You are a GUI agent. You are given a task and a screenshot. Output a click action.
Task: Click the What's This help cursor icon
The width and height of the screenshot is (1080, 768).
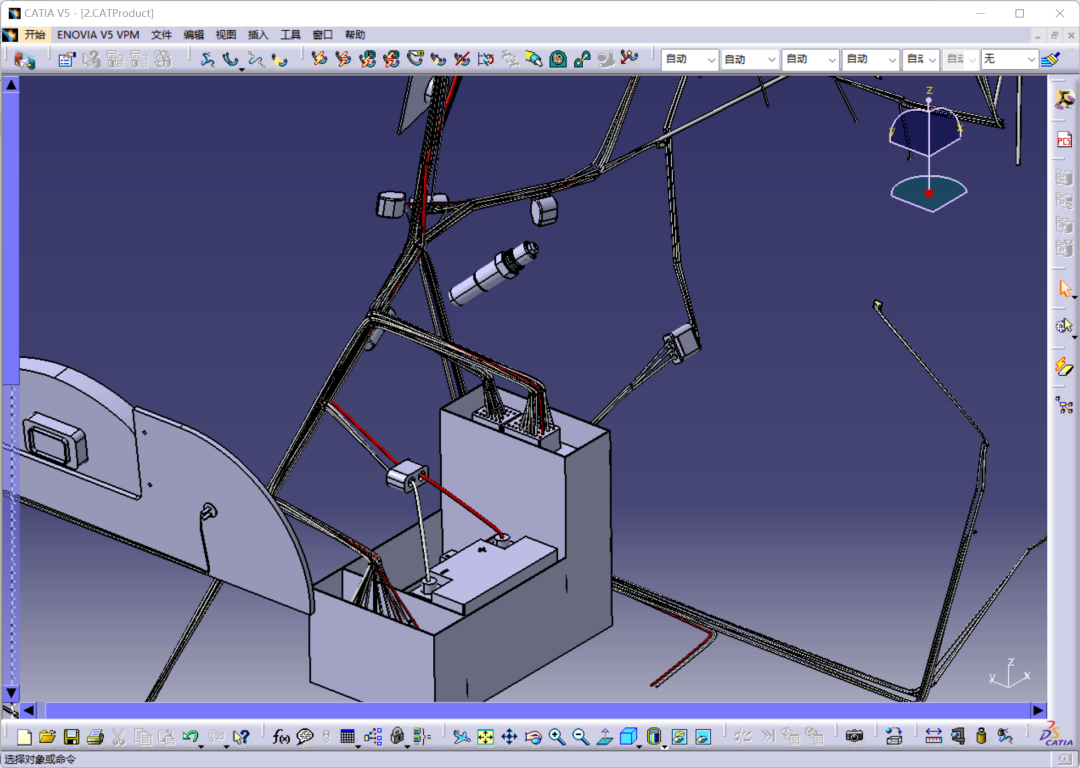point(240,737)
